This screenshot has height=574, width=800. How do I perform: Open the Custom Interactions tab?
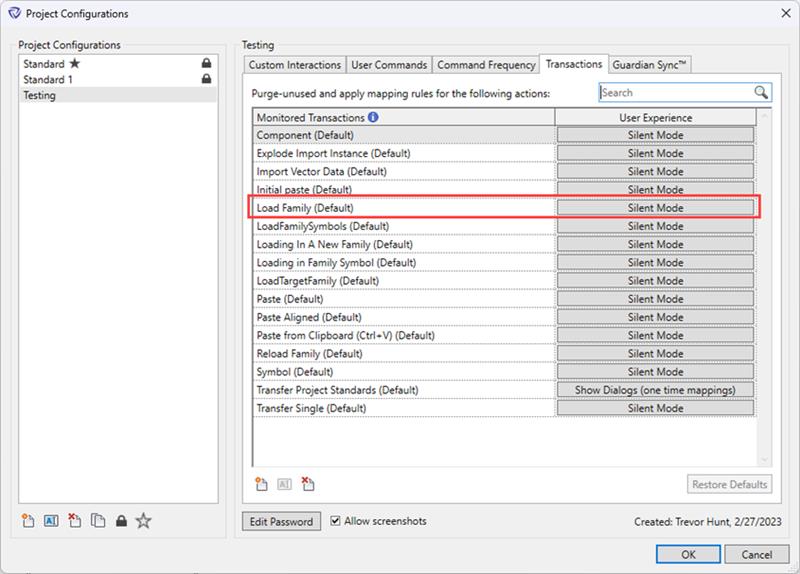[295, 65]
